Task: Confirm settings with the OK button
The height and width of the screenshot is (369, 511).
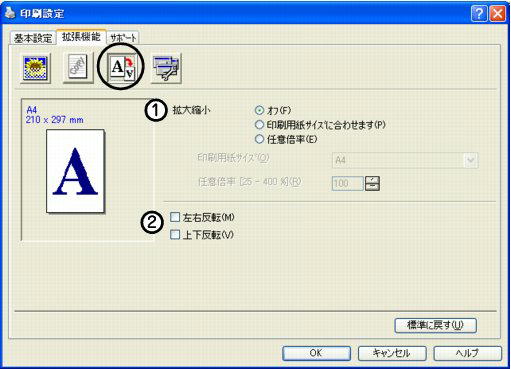Action: pyautogui.click(x=316, y=353)
